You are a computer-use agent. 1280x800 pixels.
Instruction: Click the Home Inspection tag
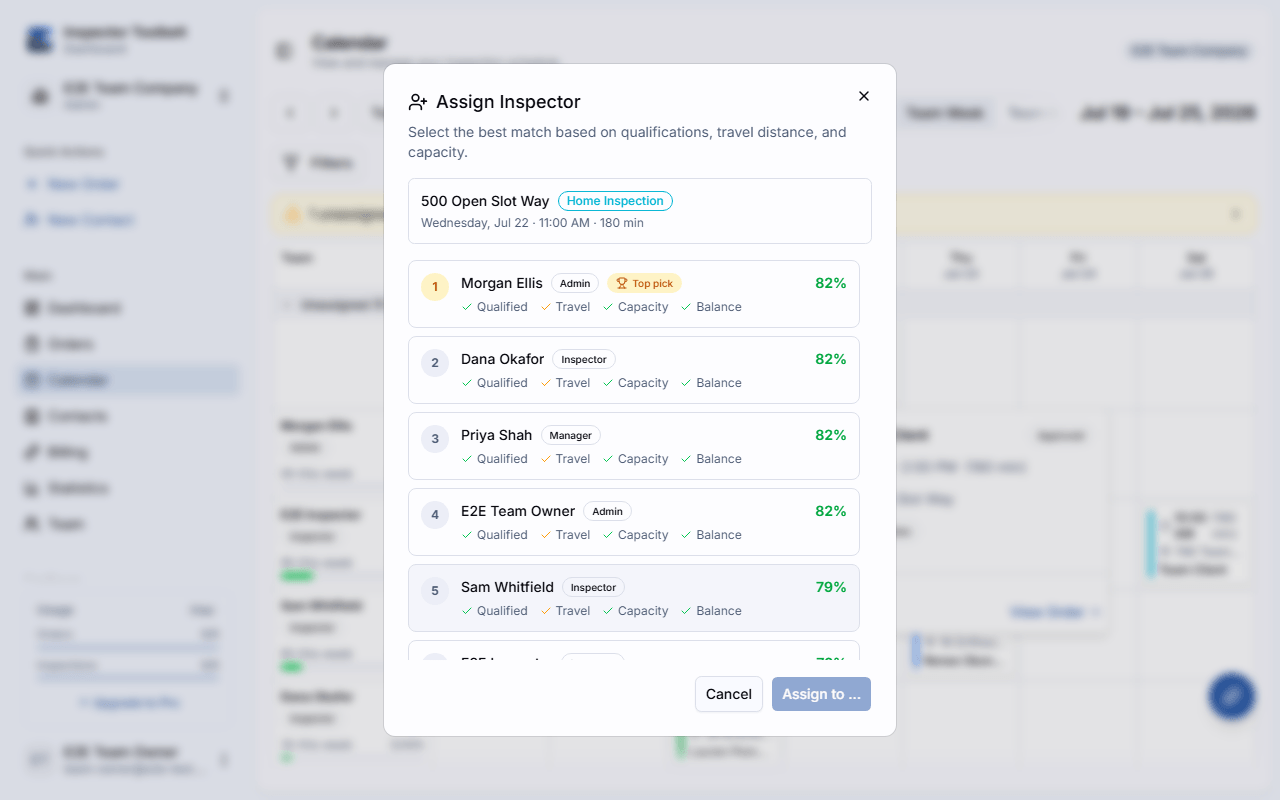[615, 201]
